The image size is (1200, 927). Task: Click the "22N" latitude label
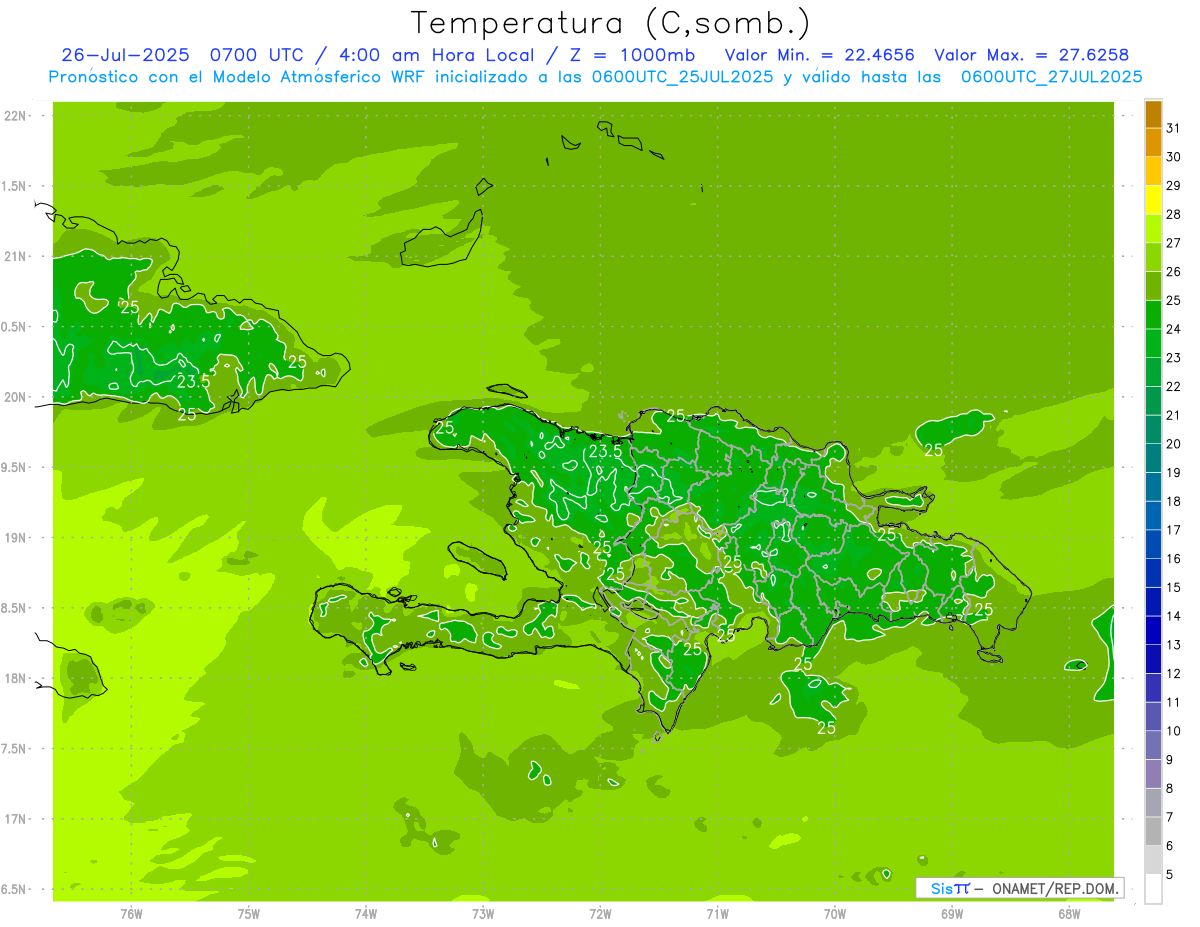15,116
